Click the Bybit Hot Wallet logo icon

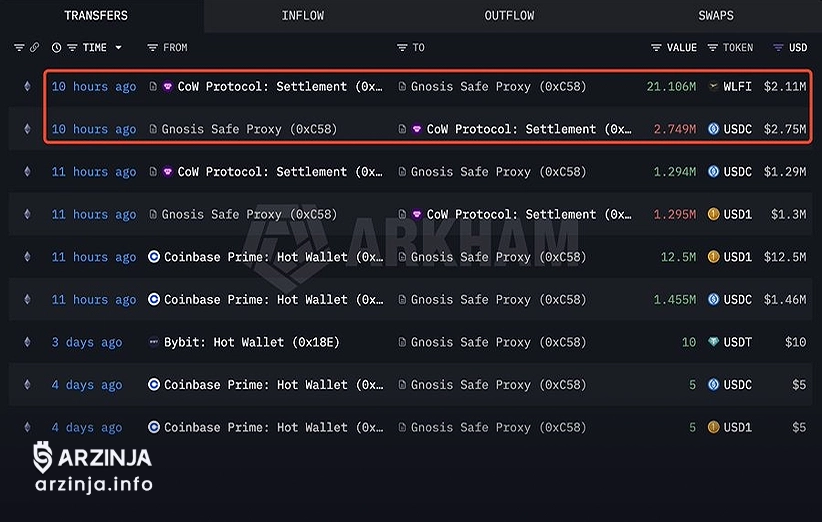153,342
